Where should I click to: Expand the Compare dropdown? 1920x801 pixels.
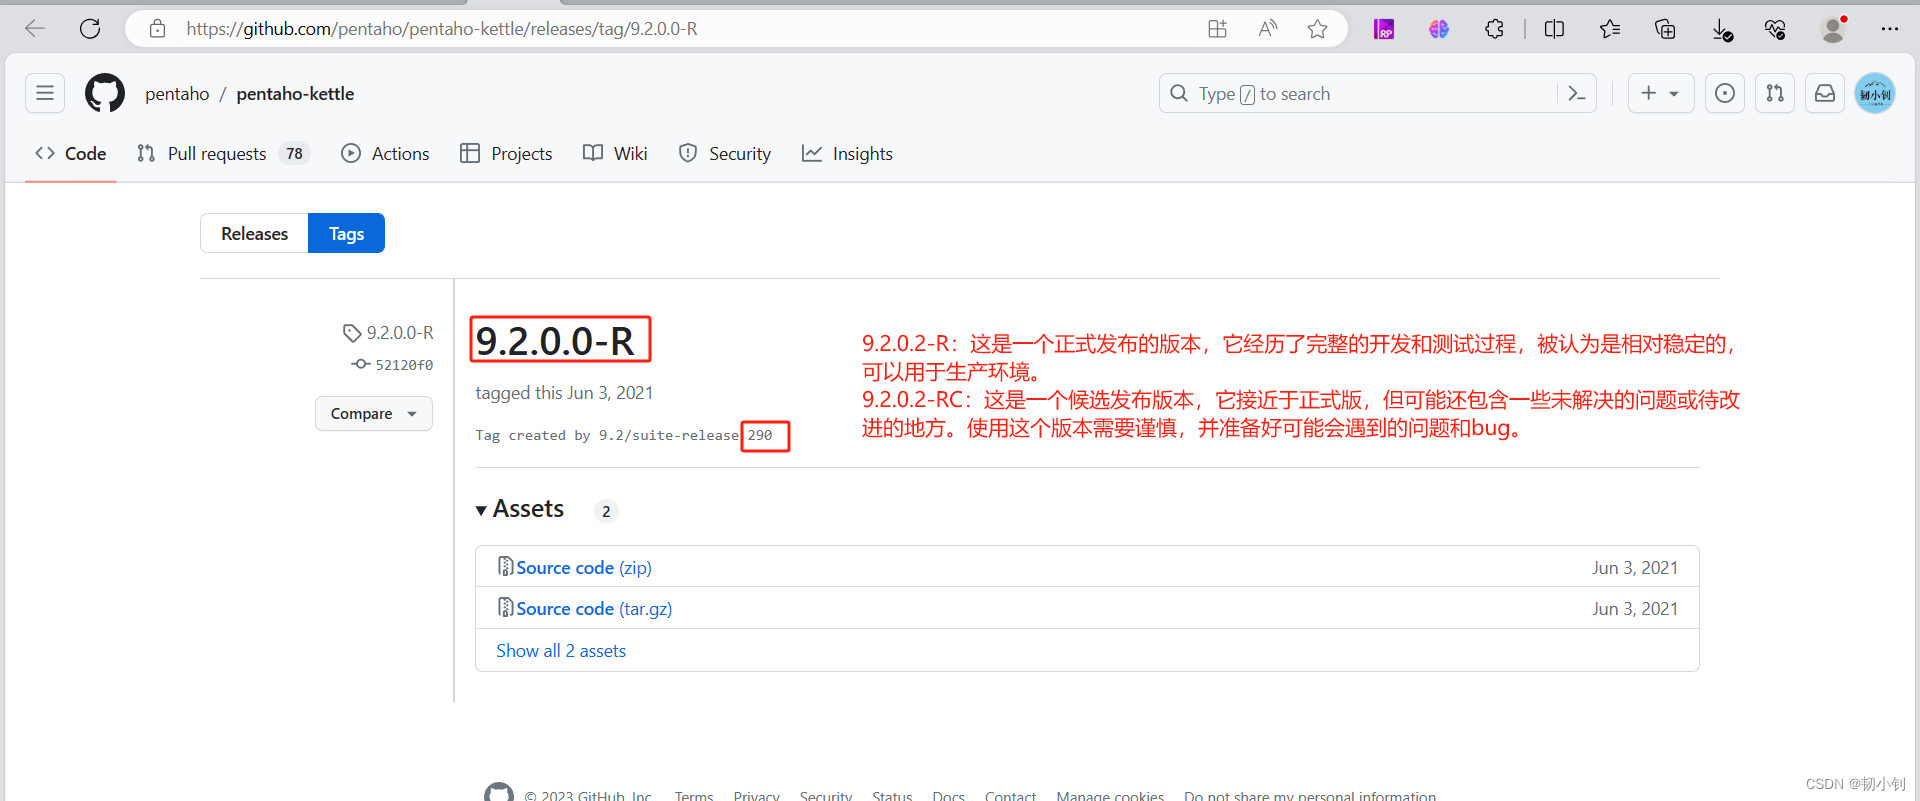pos(374,414)
